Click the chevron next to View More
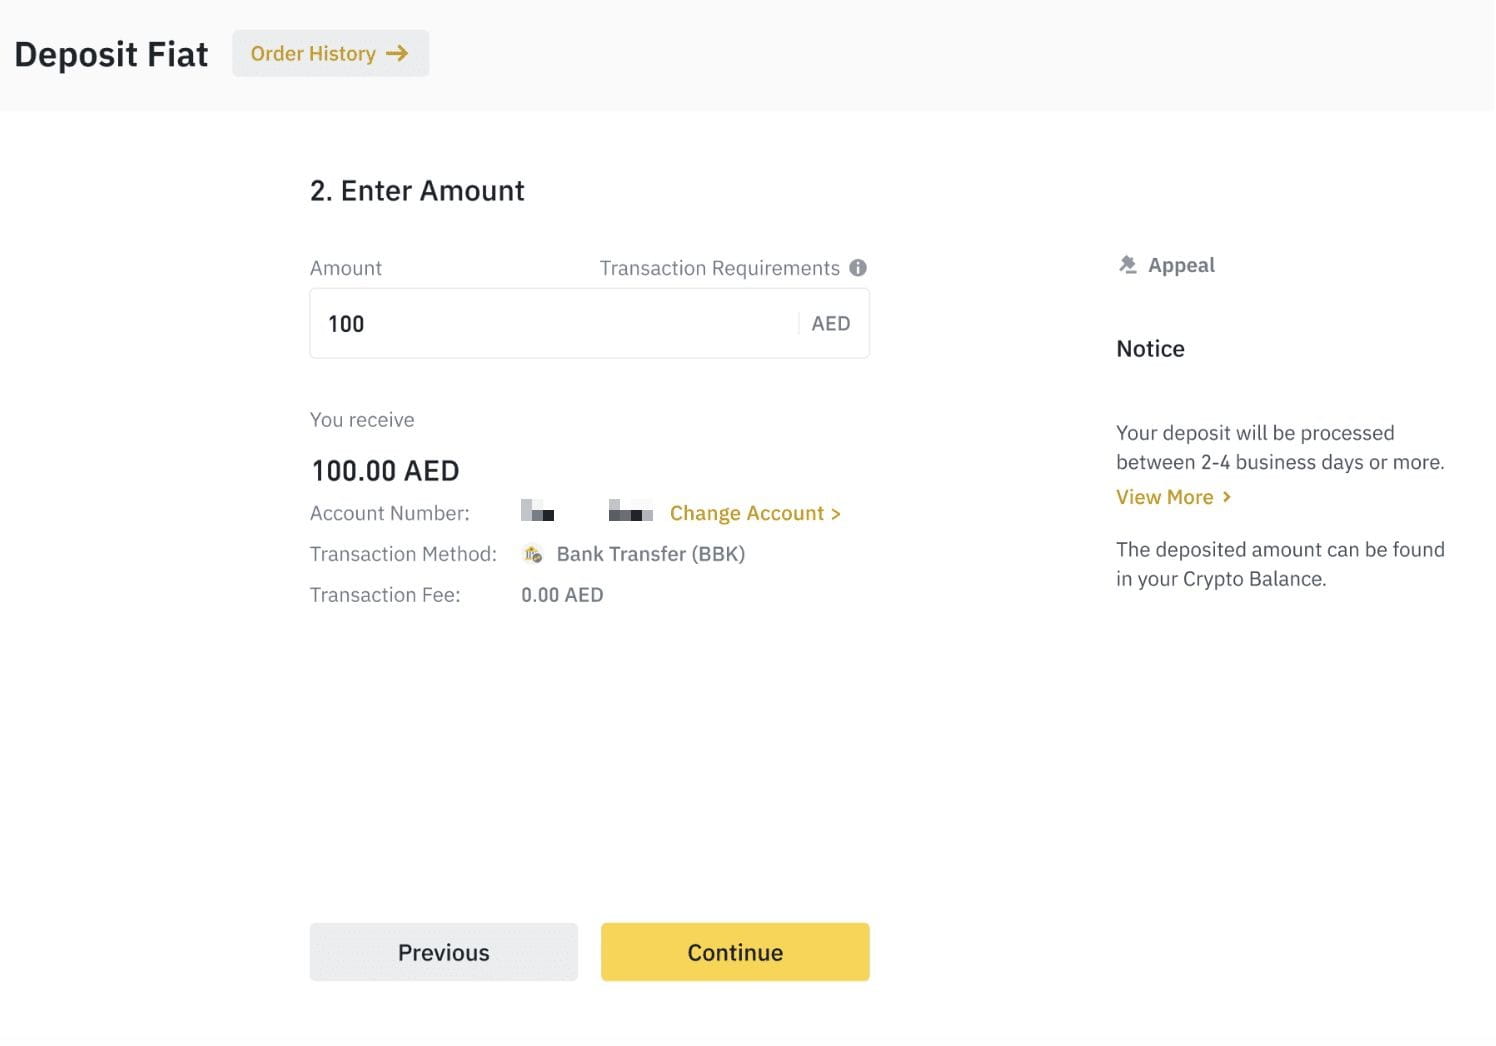 click(1227, 497)
